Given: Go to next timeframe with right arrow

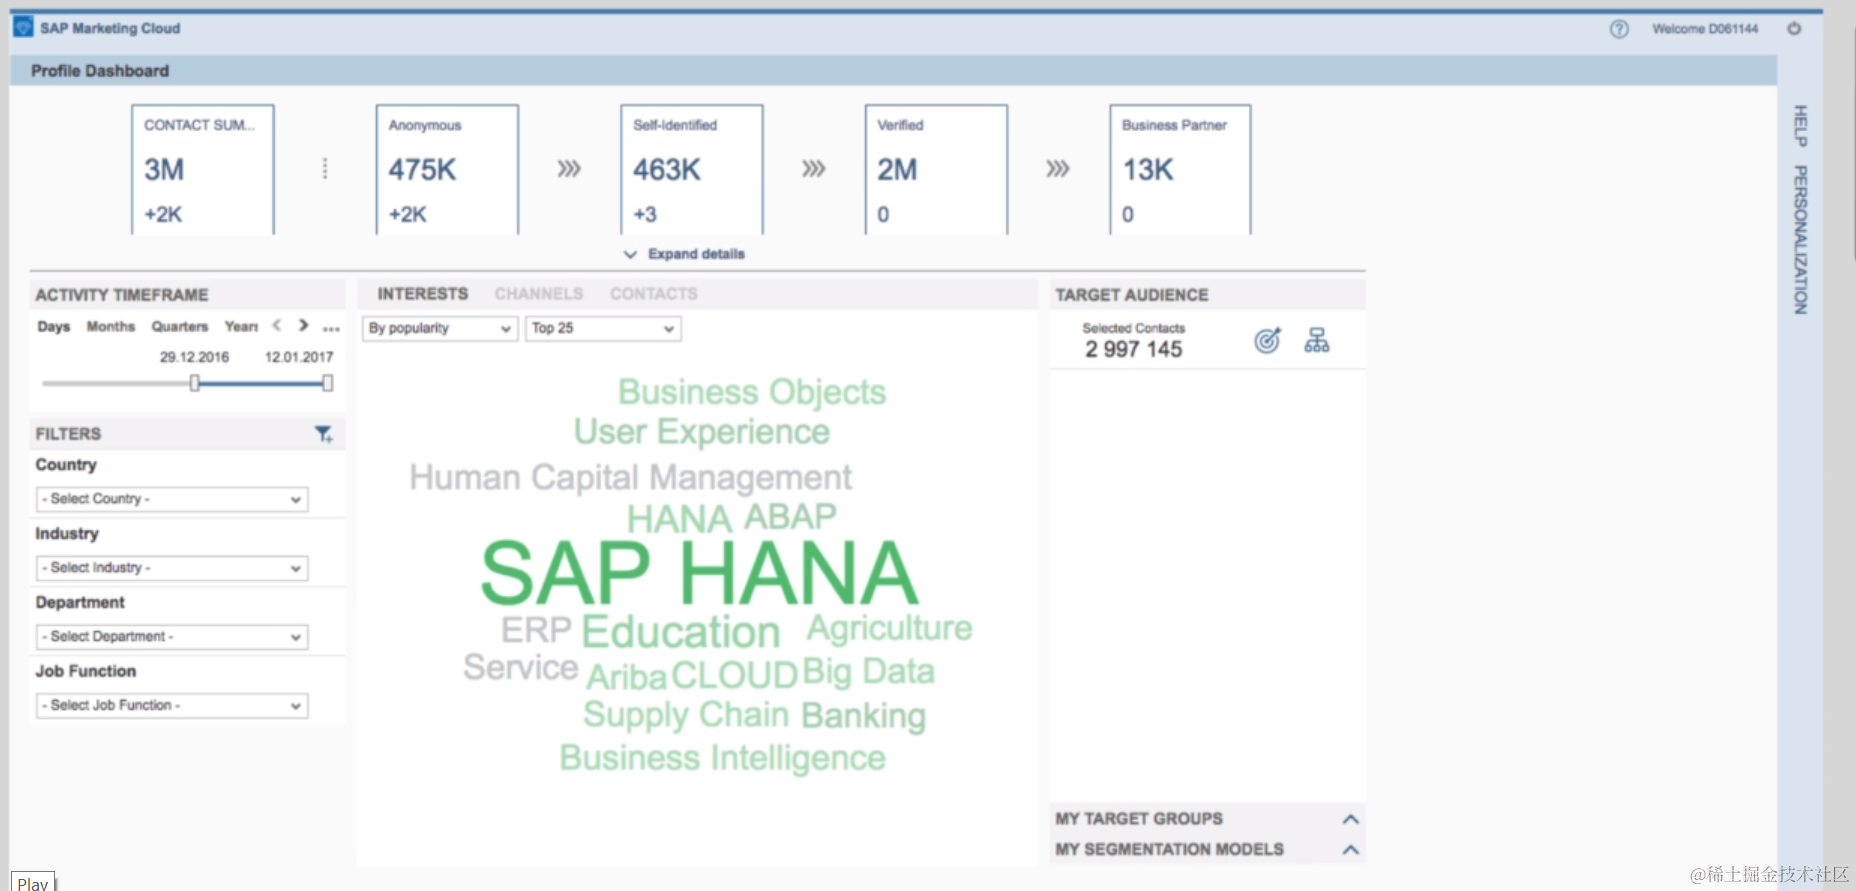Looking at the screenshot, I should tap(303, 325).
